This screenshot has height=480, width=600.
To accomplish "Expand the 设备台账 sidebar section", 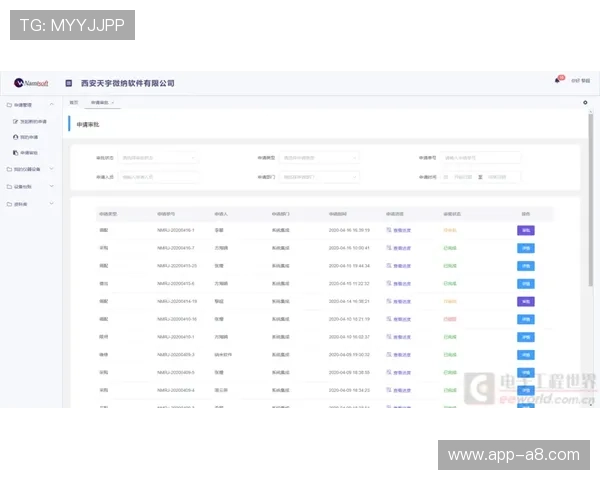I will pos(52,186).
